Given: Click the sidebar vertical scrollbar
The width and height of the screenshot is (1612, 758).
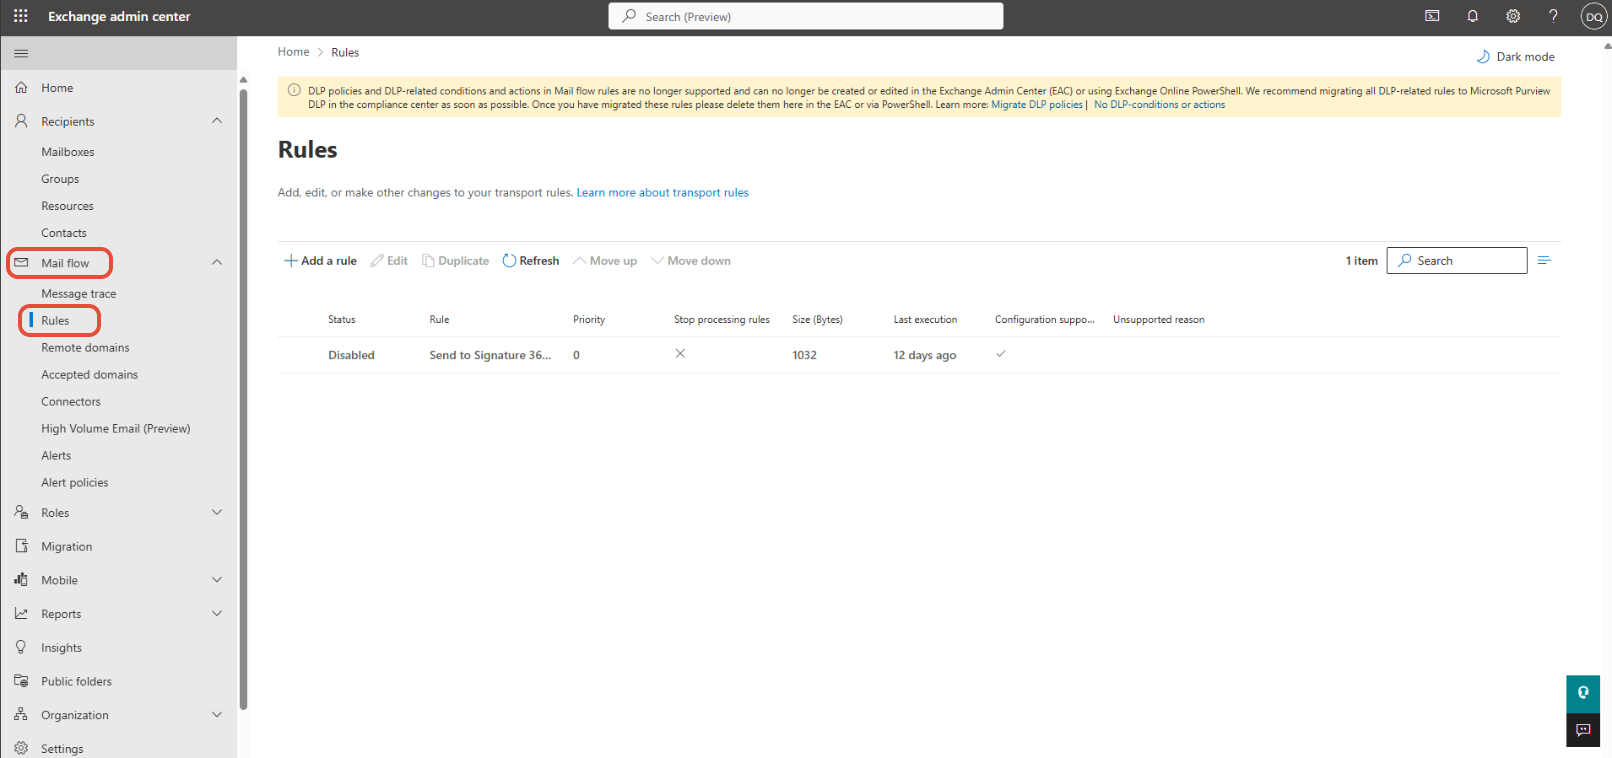Looking at the screenshot, I should pos(243,400).
